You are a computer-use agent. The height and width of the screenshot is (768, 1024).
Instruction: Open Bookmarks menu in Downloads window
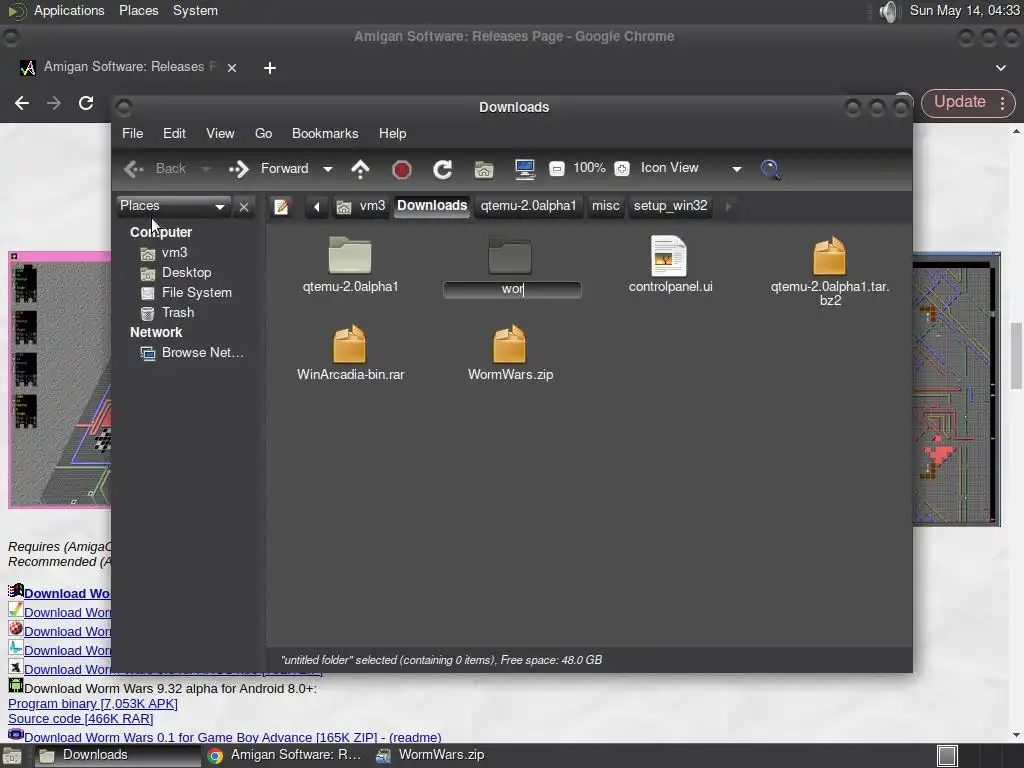click(x=325, y=133)
